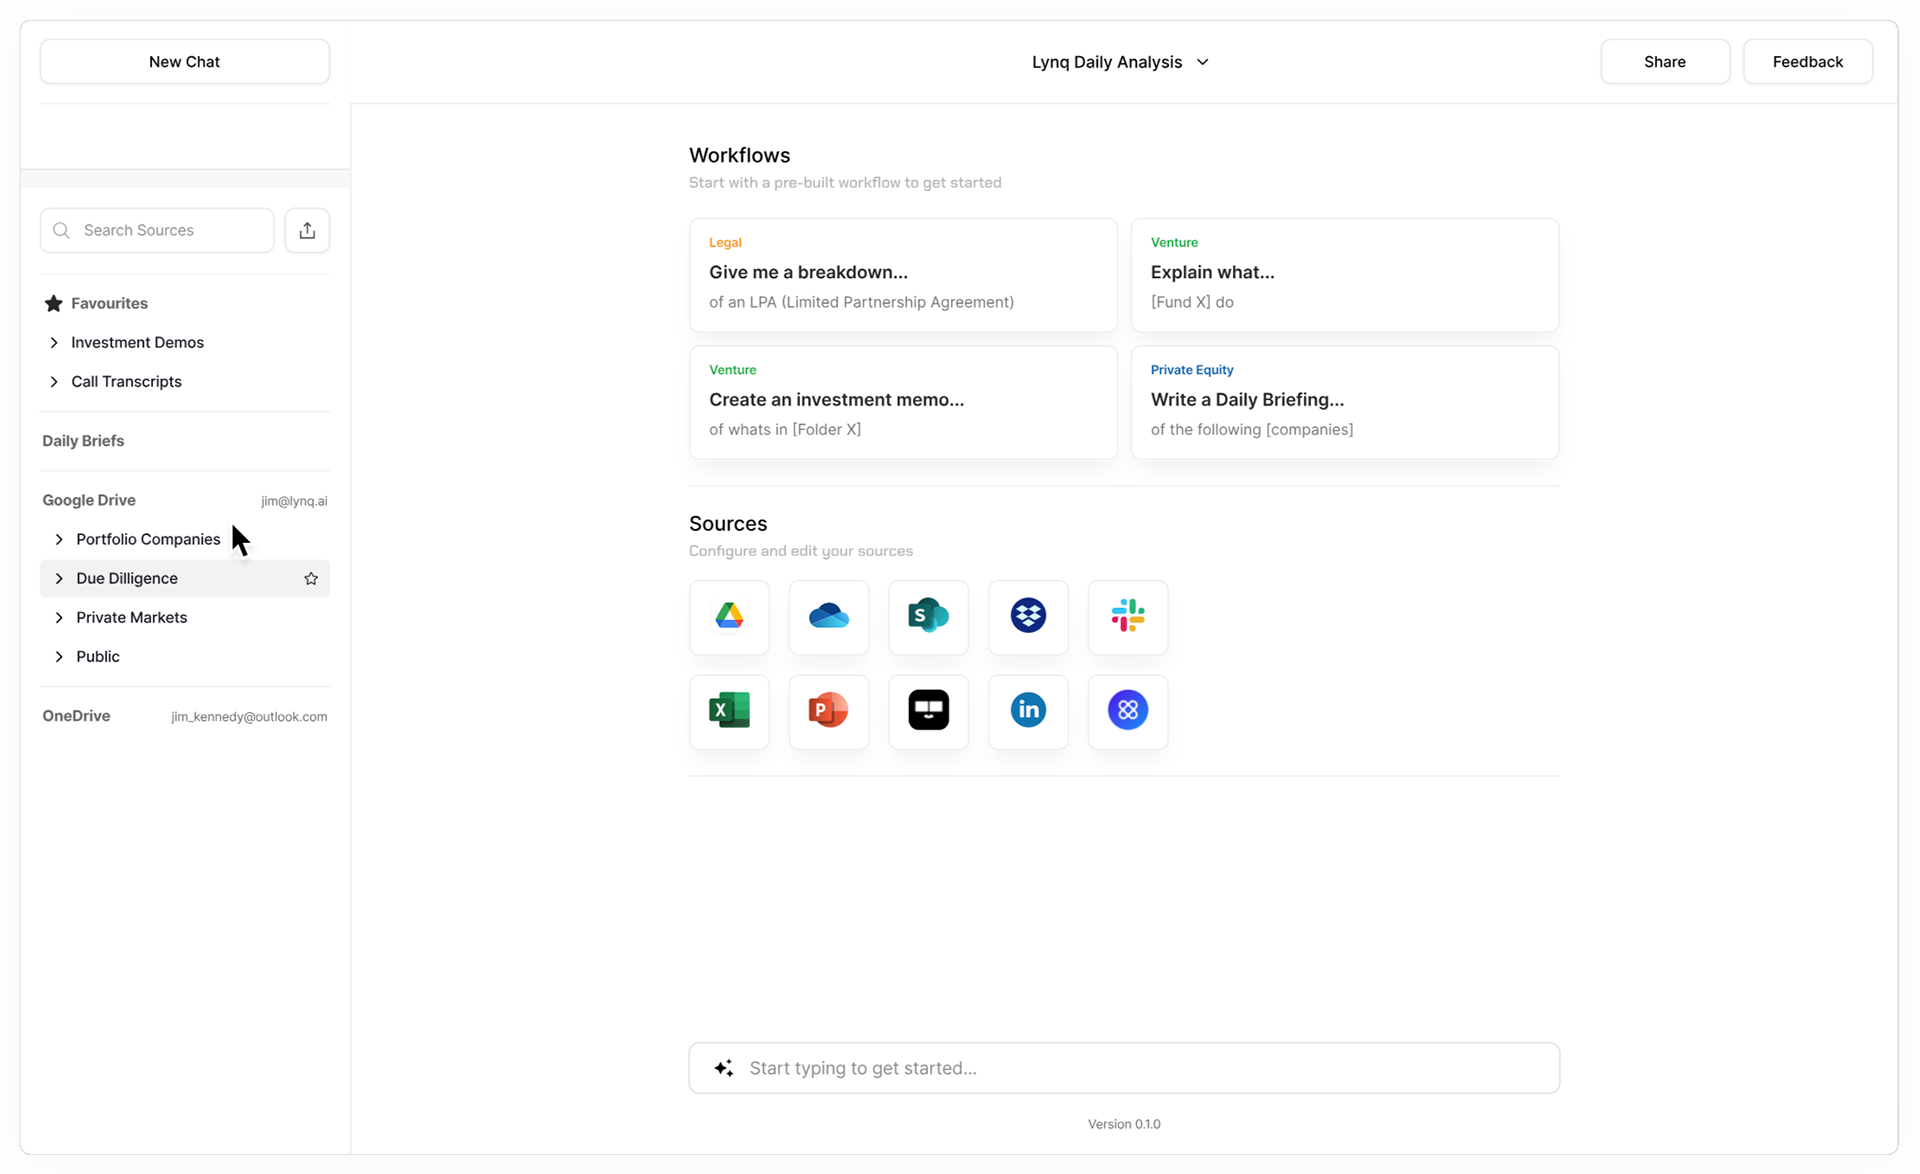Click the Sources heading

coord(728,524)
